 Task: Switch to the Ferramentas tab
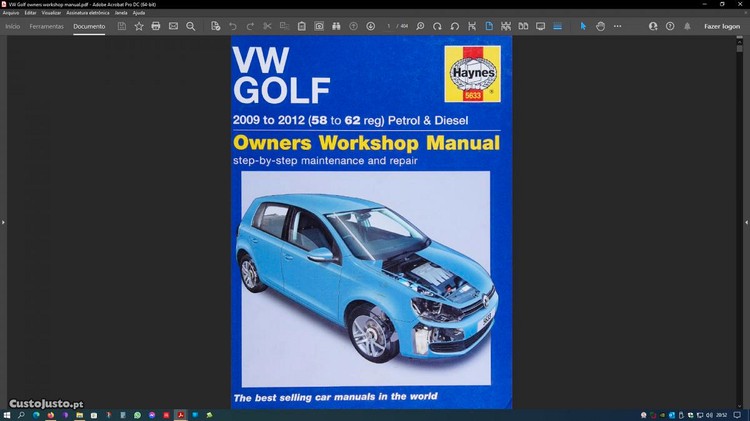[x=47, y=26]
